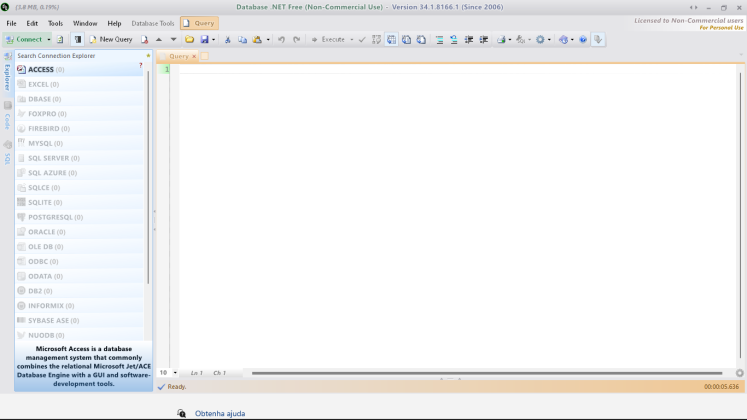The image size is (747, 420).
Task: Click the Connect toolbar button
Action: click(x=24, y=40)
